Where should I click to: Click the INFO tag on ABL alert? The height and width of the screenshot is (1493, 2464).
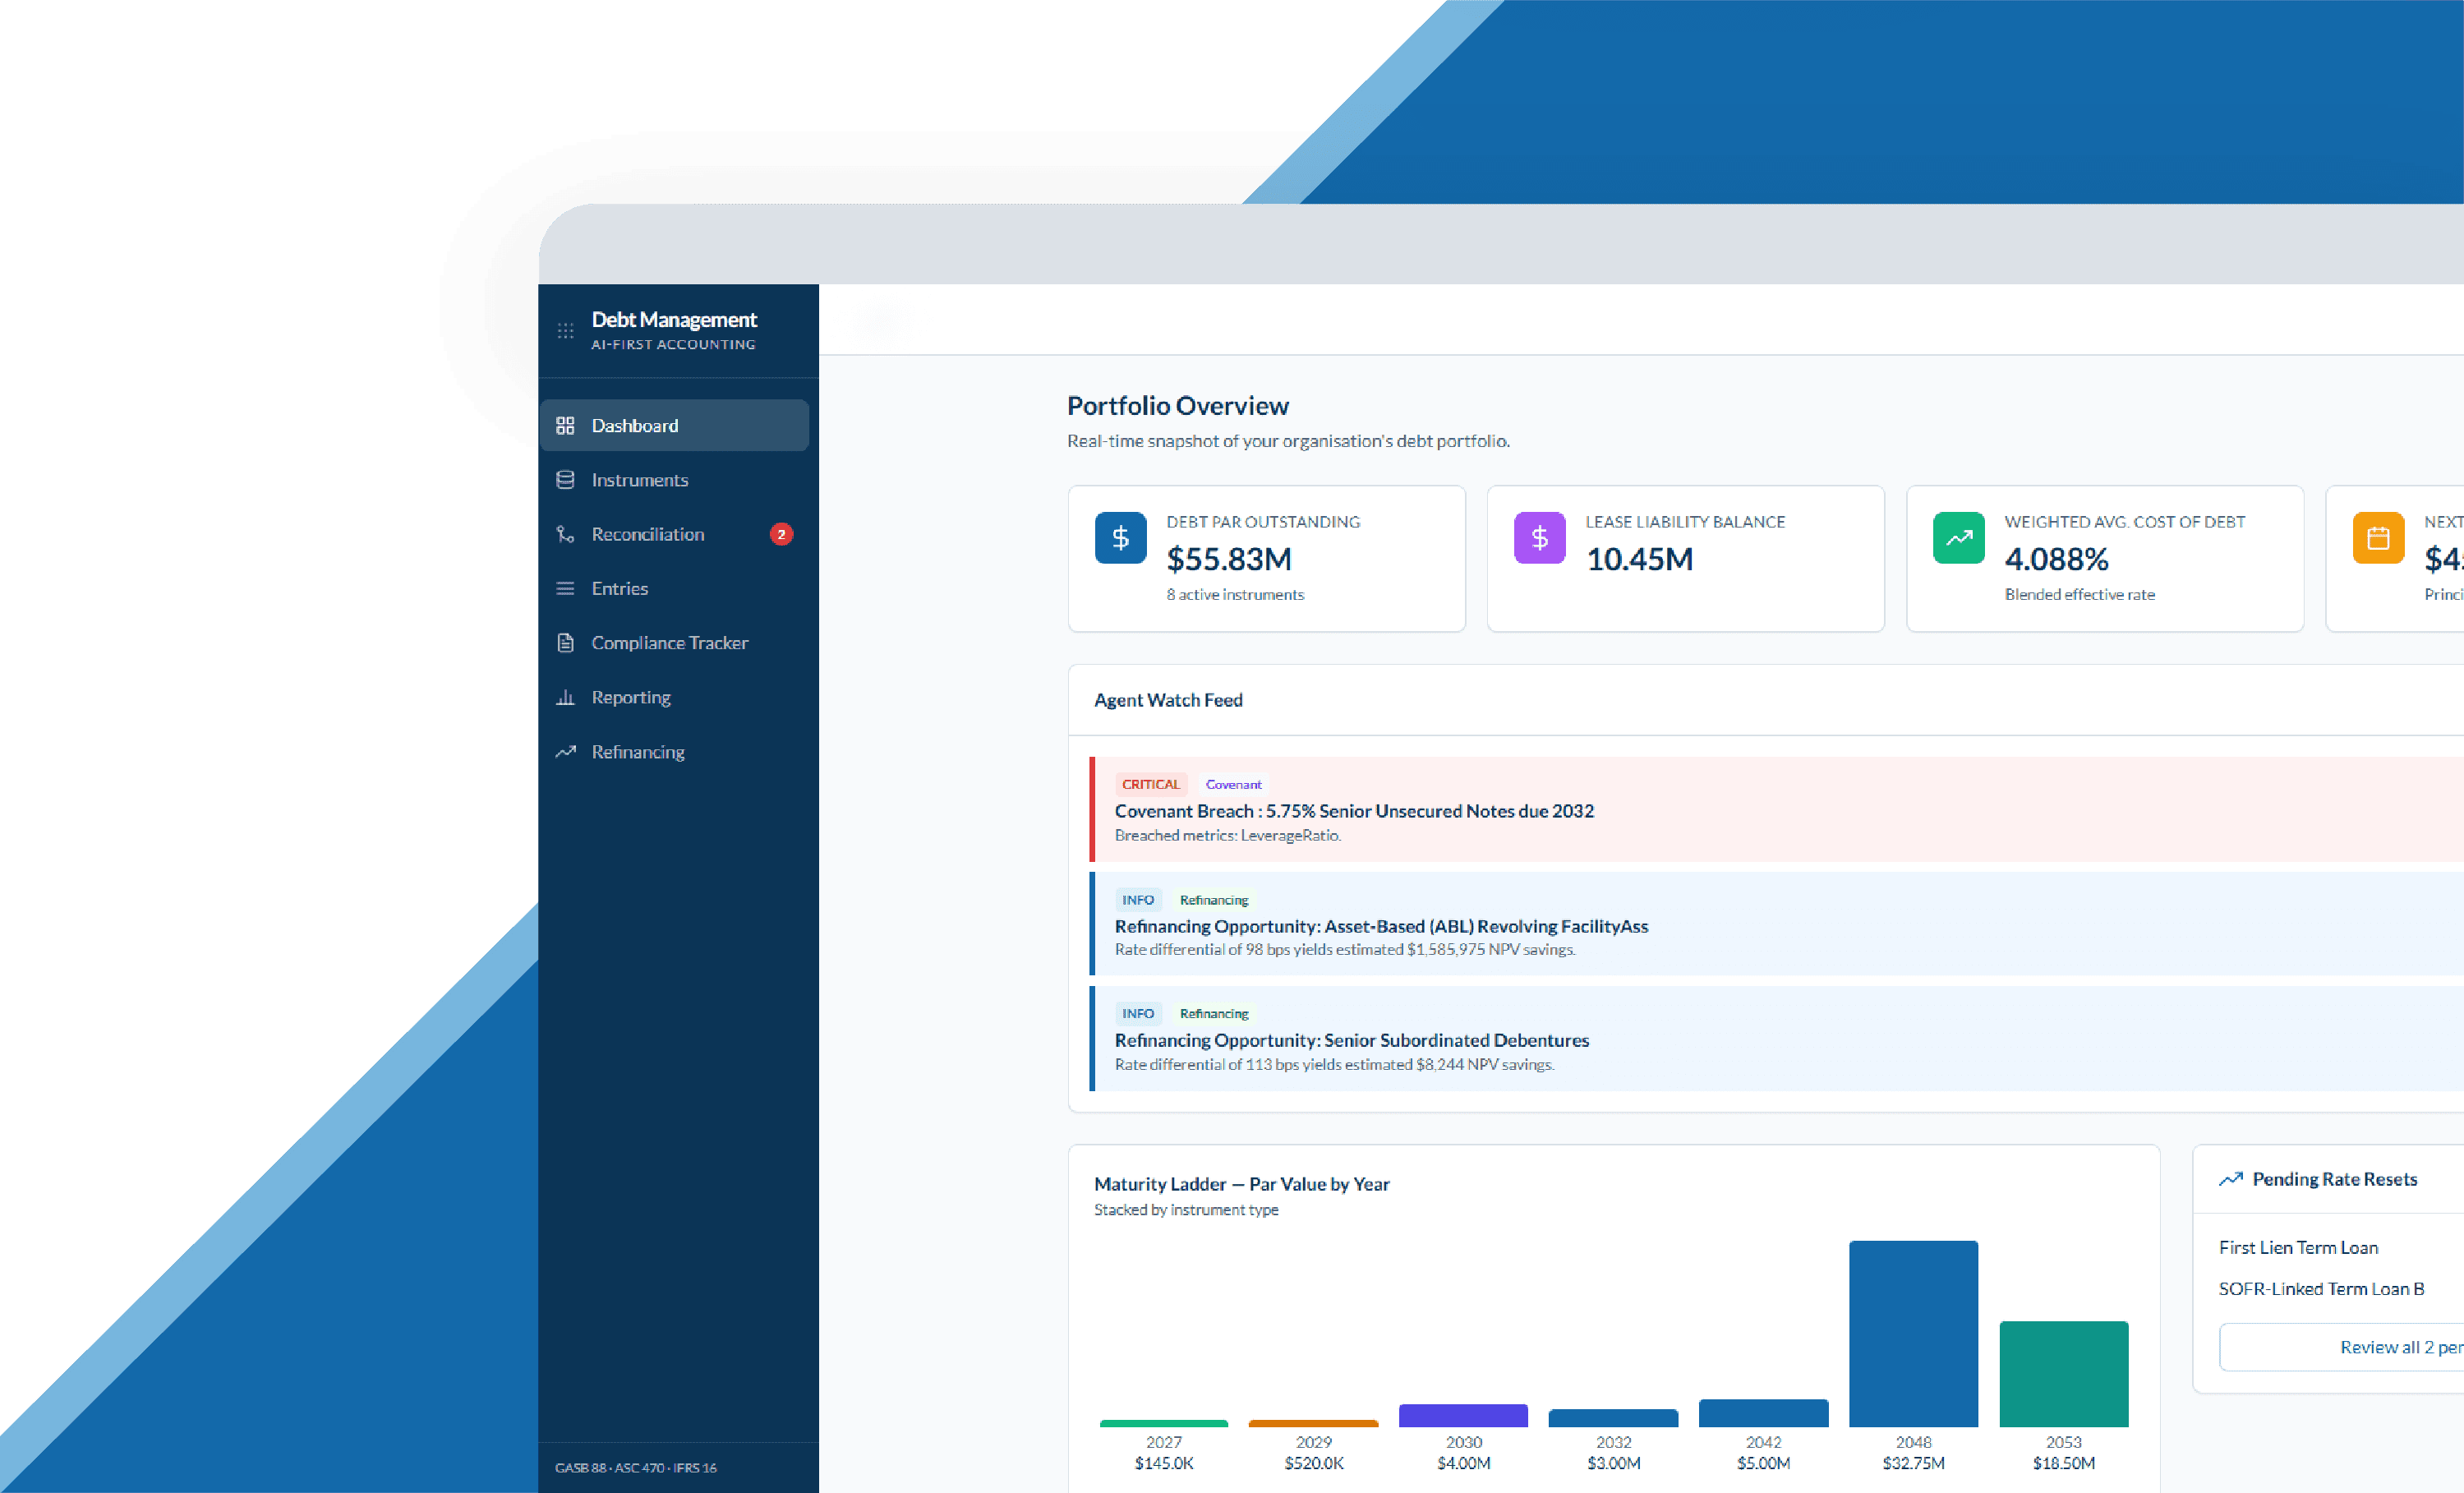pyautogui.click(x=1138, y=899)
